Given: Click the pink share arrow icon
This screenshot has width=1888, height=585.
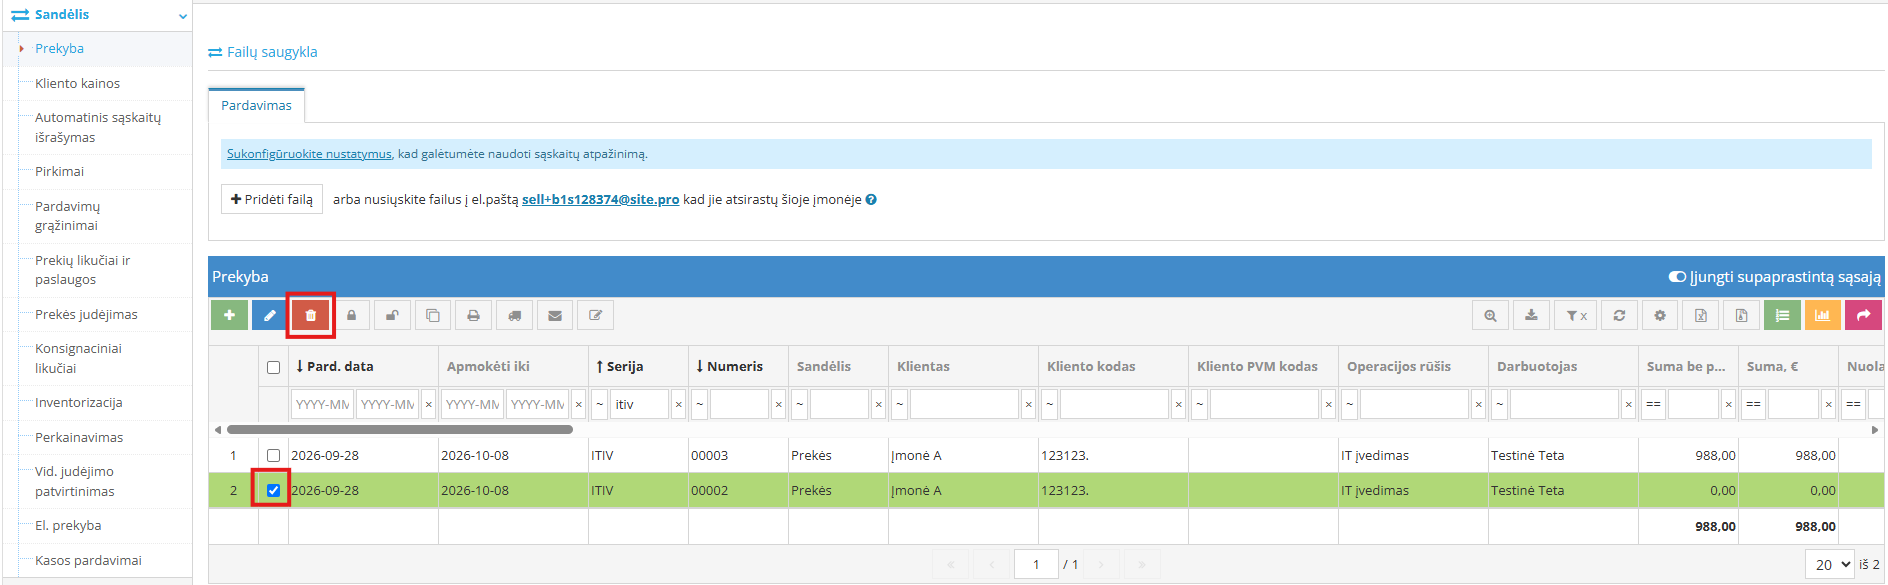Looking at the screenshot, I should (1863, 315).
